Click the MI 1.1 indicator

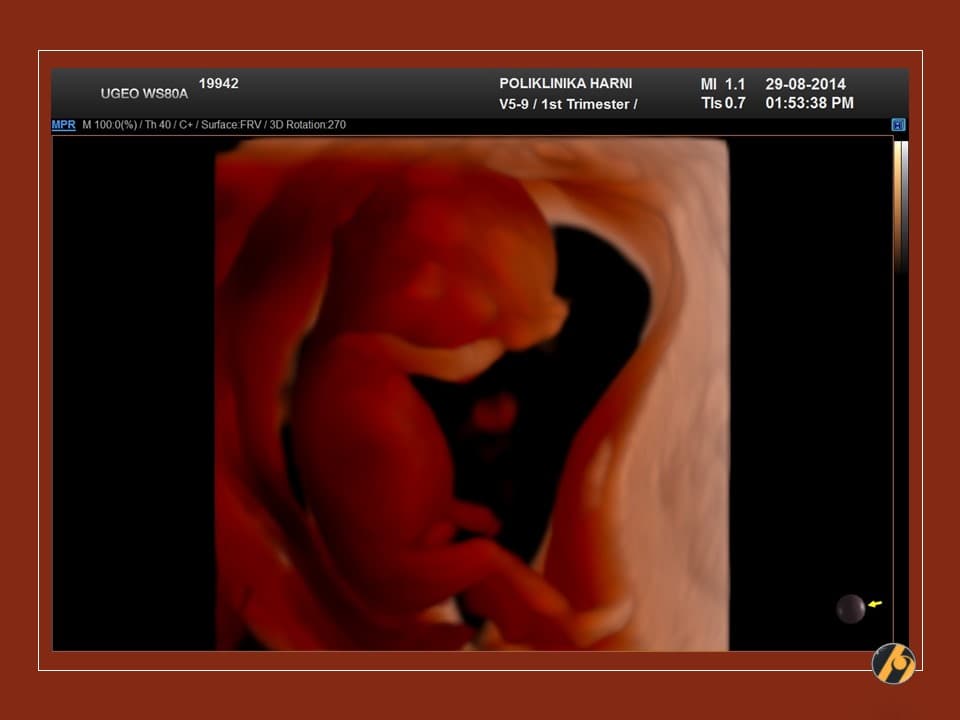[722, 84]
